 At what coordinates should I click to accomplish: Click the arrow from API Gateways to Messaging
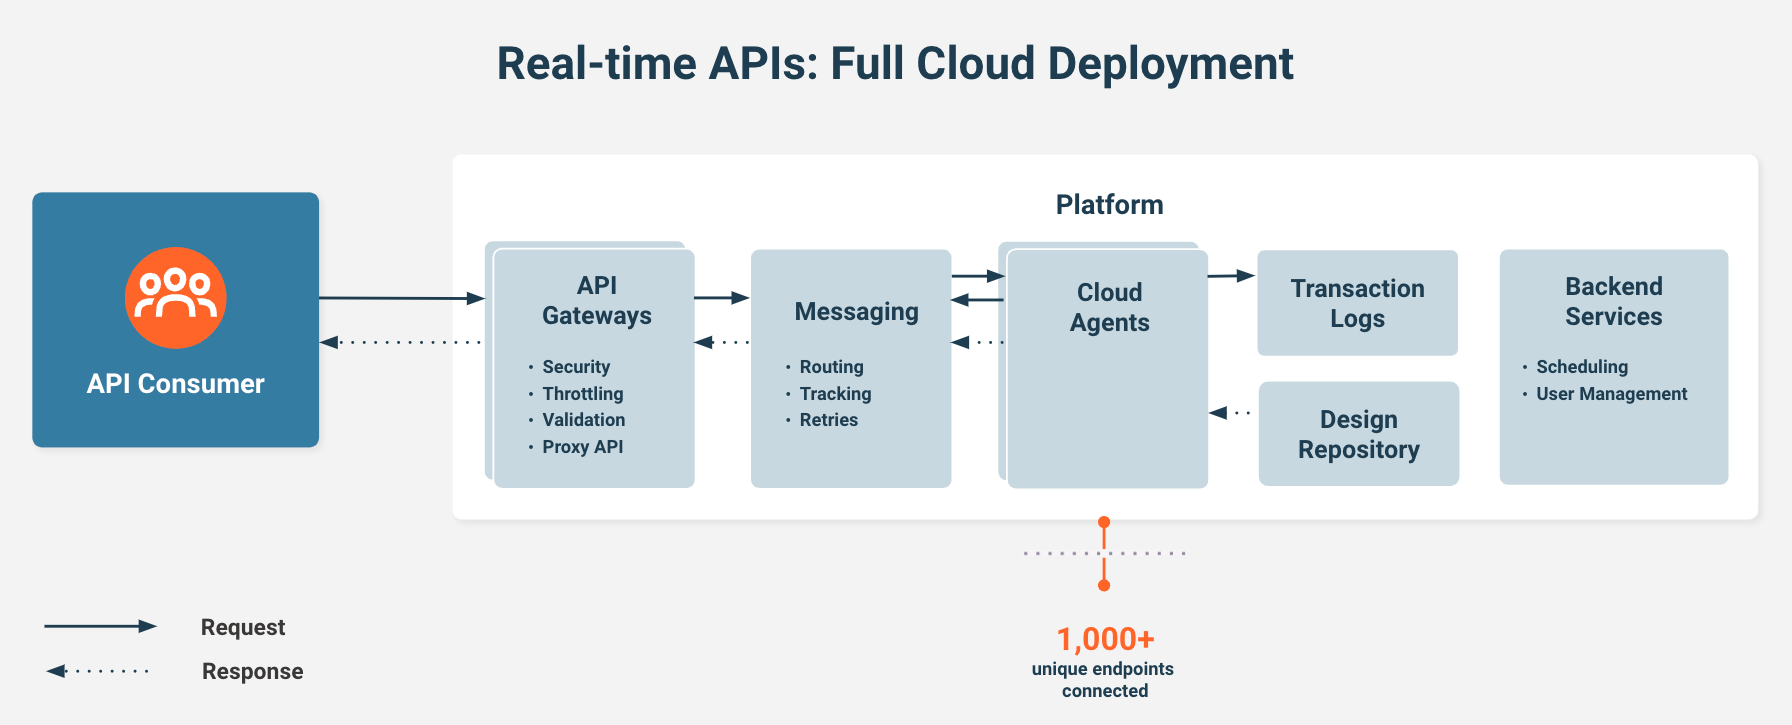pos(721,297)
